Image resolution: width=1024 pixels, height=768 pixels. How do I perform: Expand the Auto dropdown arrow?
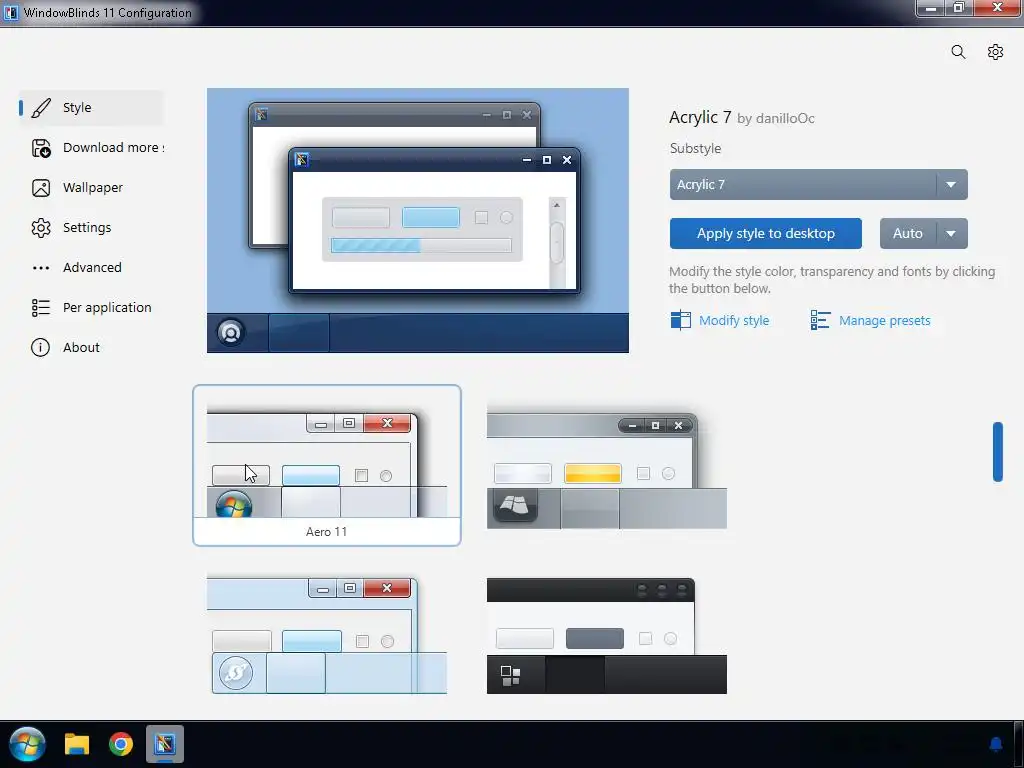click(x=952, y=233)
